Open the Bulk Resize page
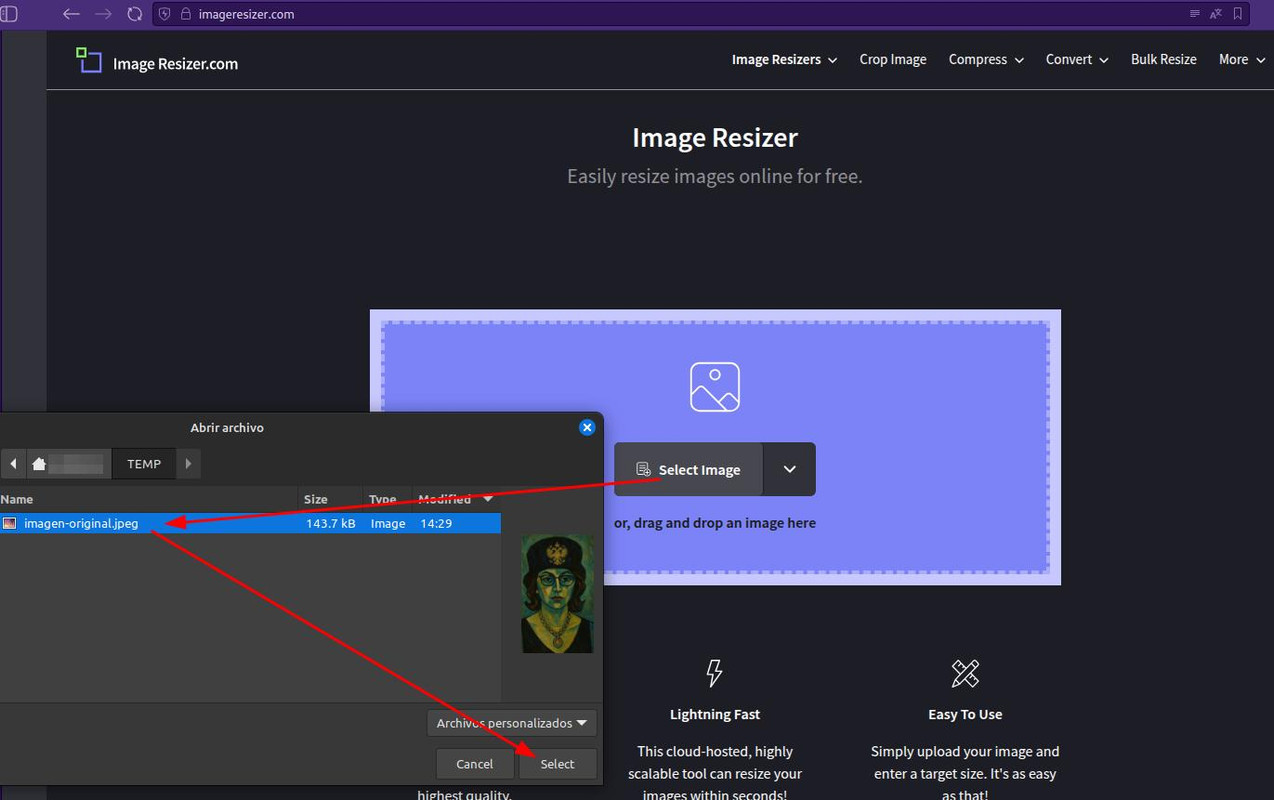 click(1163, 60)
